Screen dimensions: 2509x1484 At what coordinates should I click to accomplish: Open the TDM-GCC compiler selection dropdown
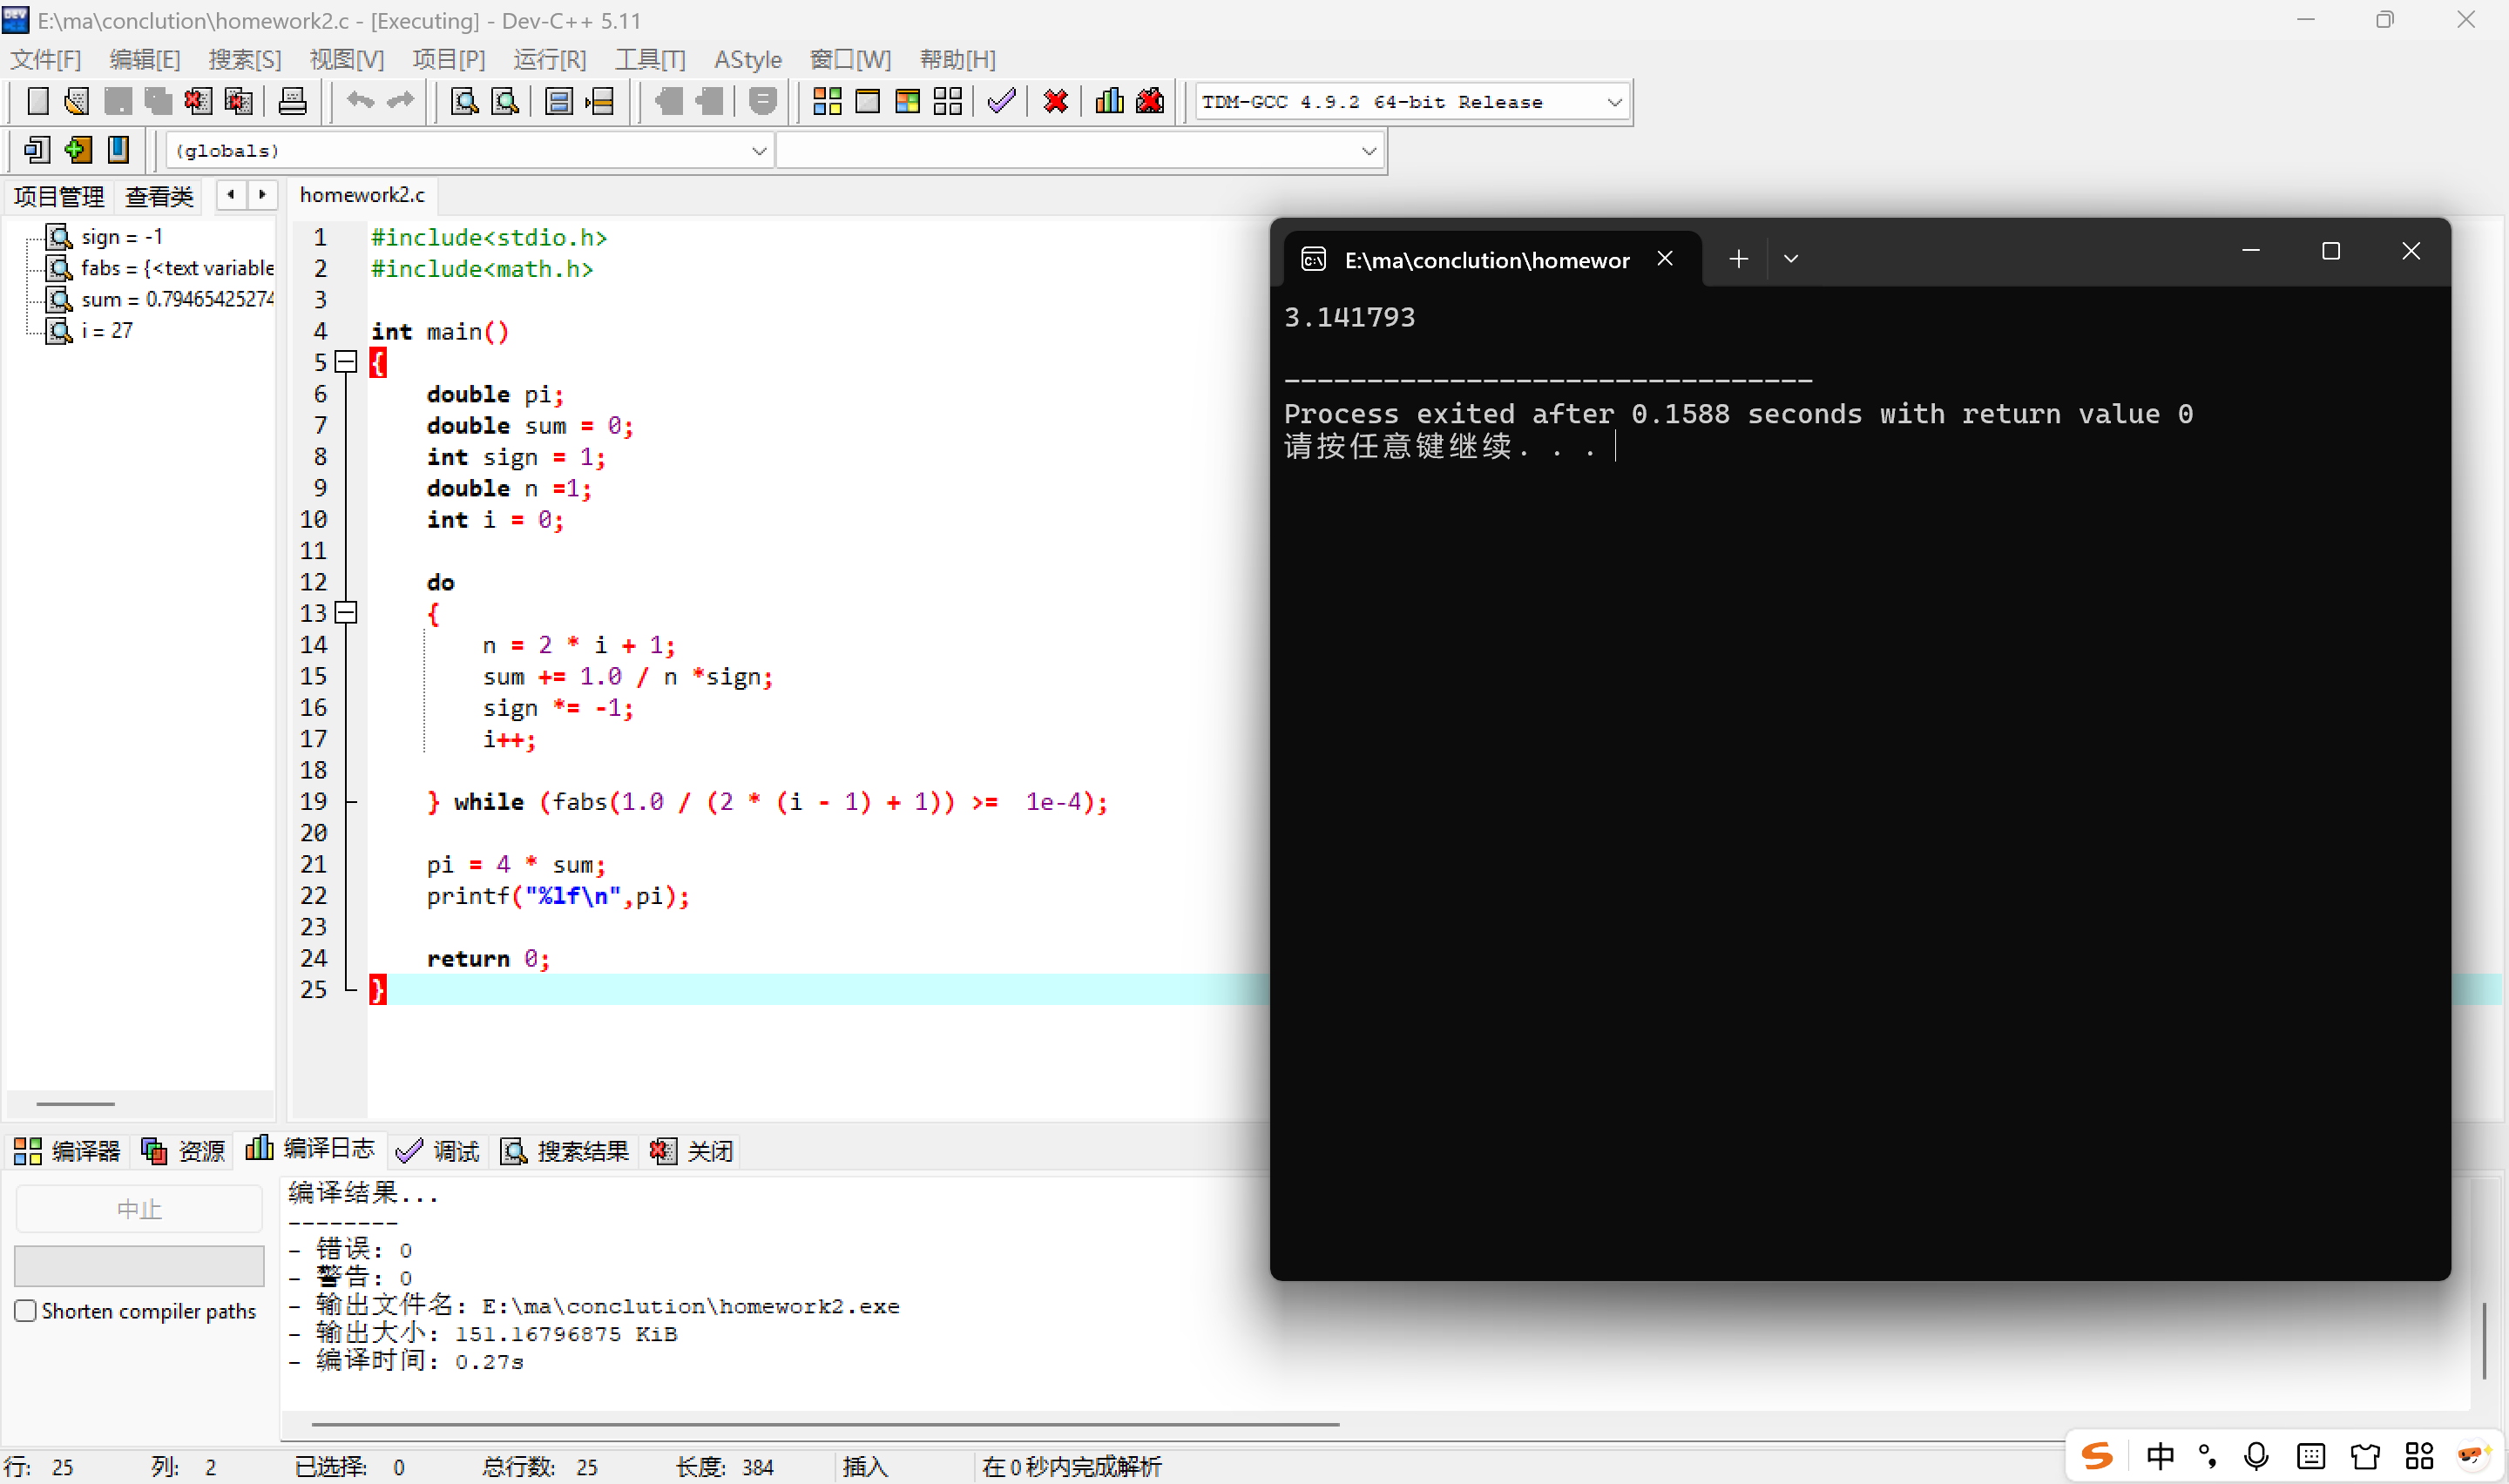[1613, 102]
